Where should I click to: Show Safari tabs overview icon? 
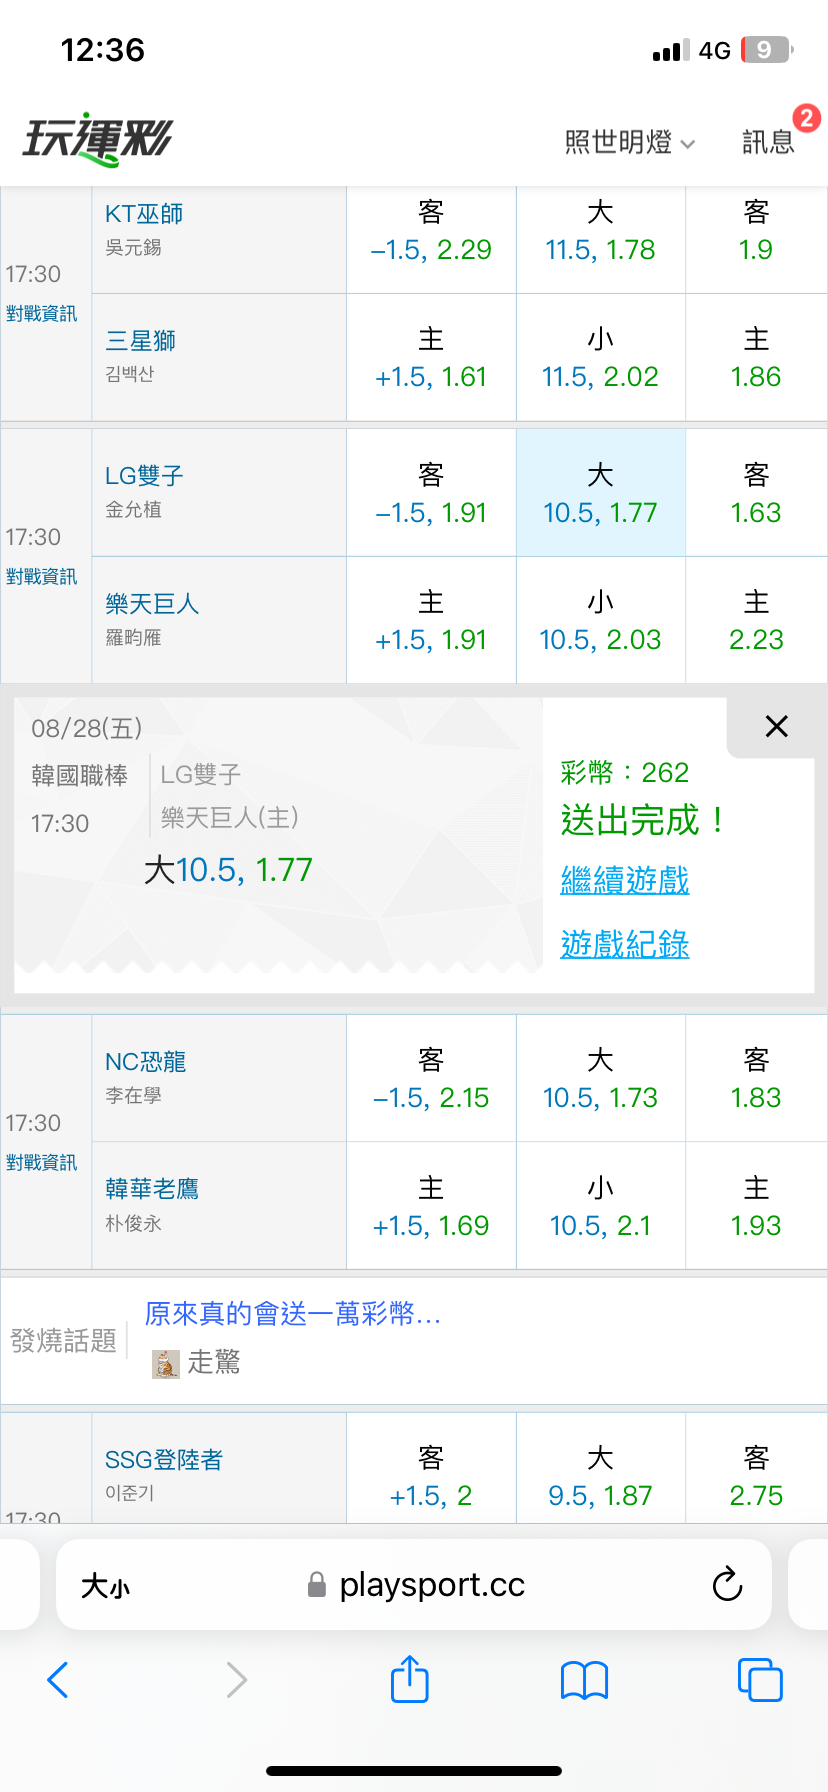pyautogui.click(x=760, y=1679)
